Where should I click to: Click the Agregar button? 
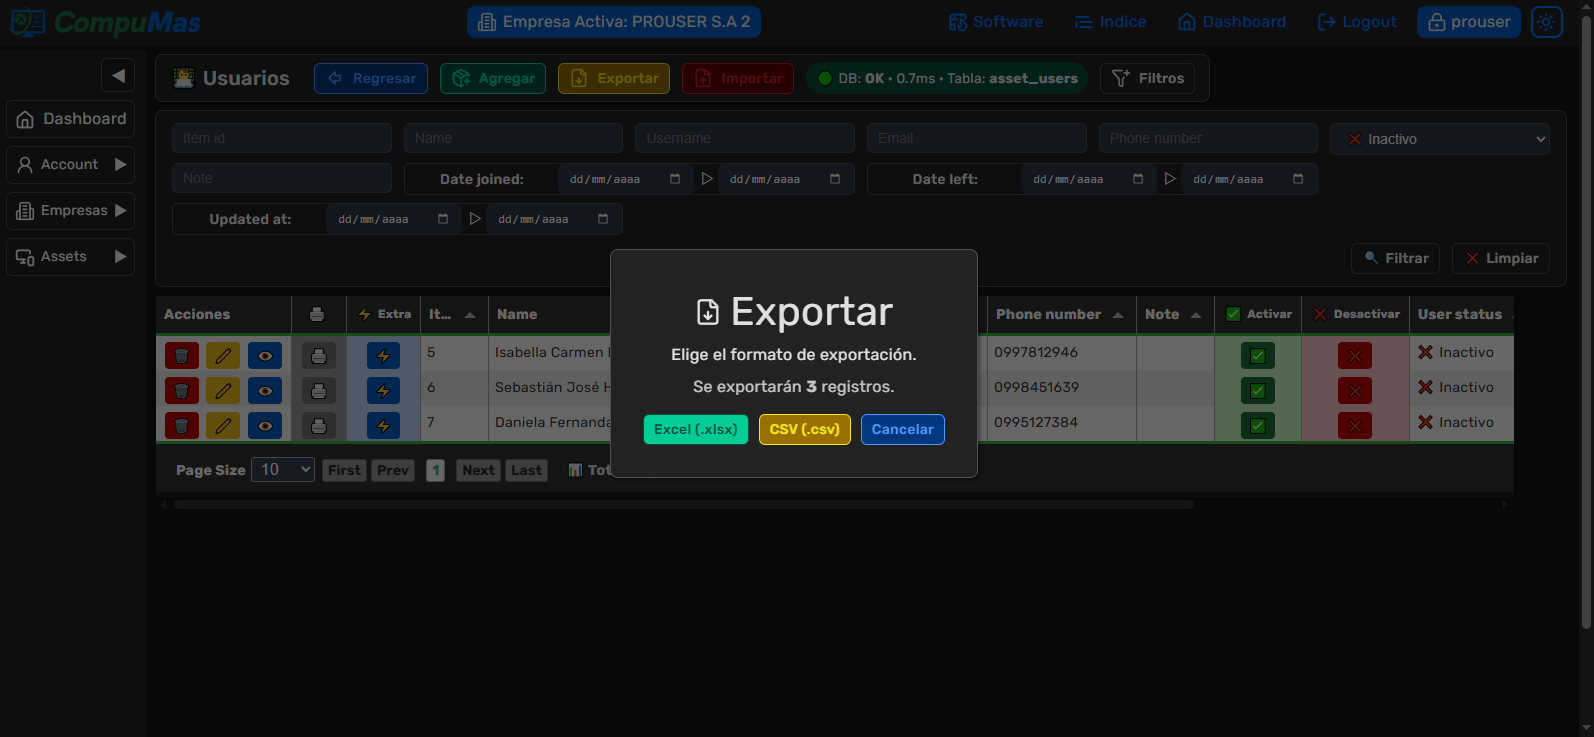click(x=493, y=78)
